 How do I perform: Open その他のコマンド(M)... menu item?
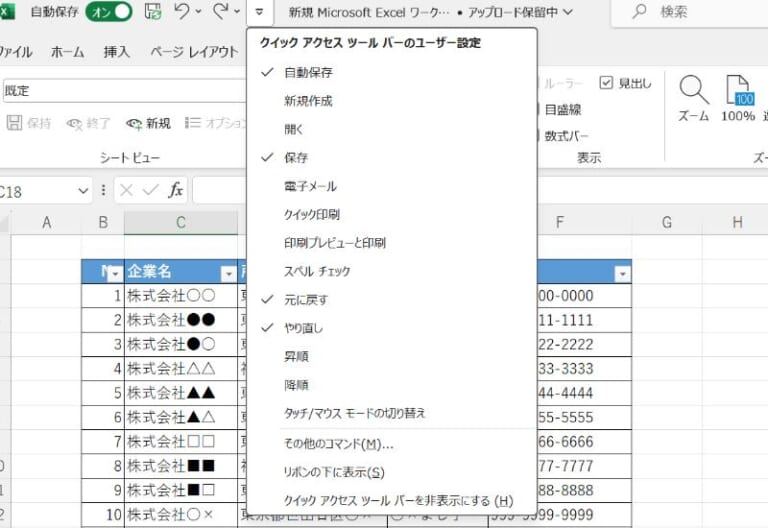click(392, 444)
